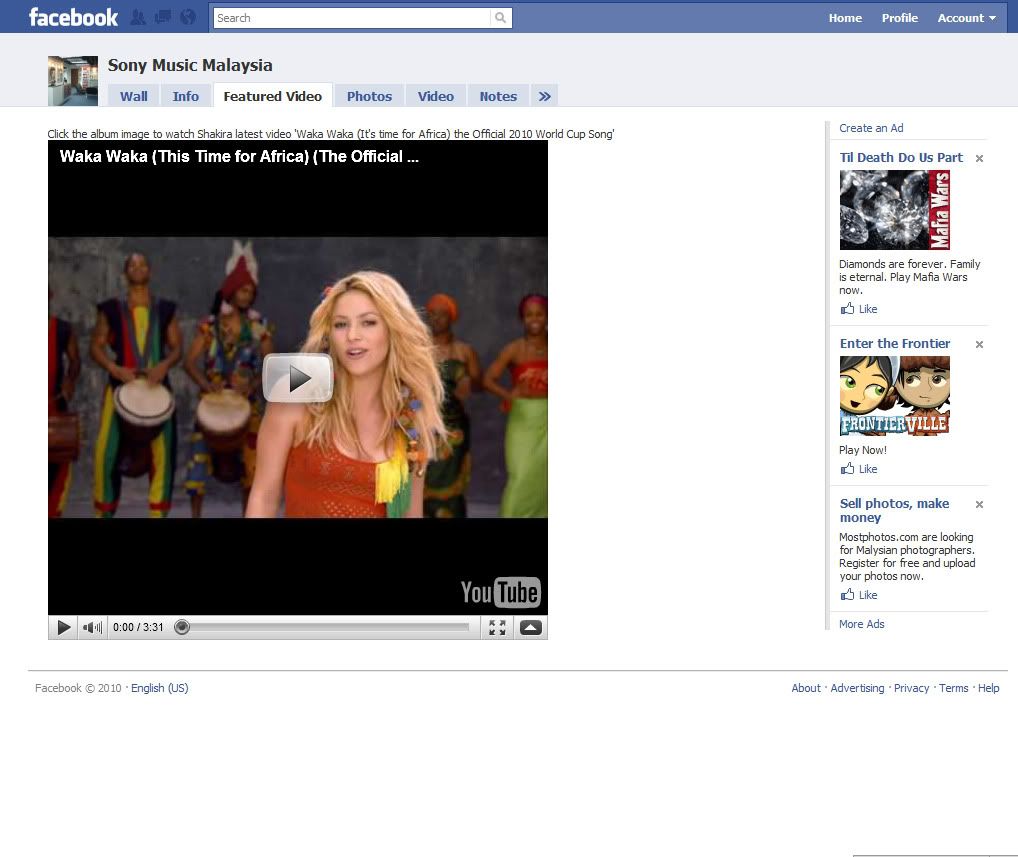Open the Help footer link
The image size is (1018, 857).
988,688
